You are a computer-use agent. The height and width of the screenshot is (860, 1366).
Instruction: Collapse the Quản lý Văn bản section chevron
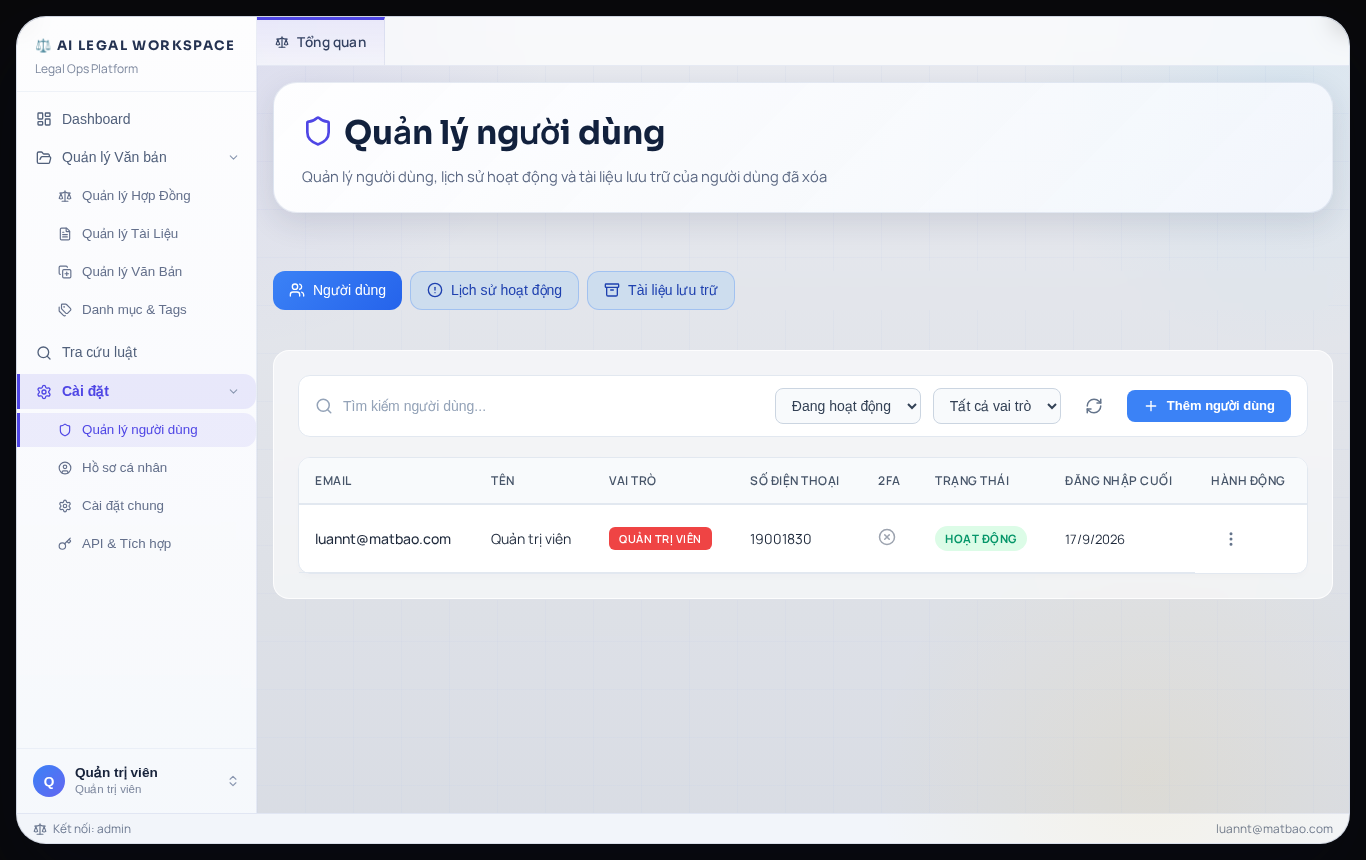tap(233, 157)
